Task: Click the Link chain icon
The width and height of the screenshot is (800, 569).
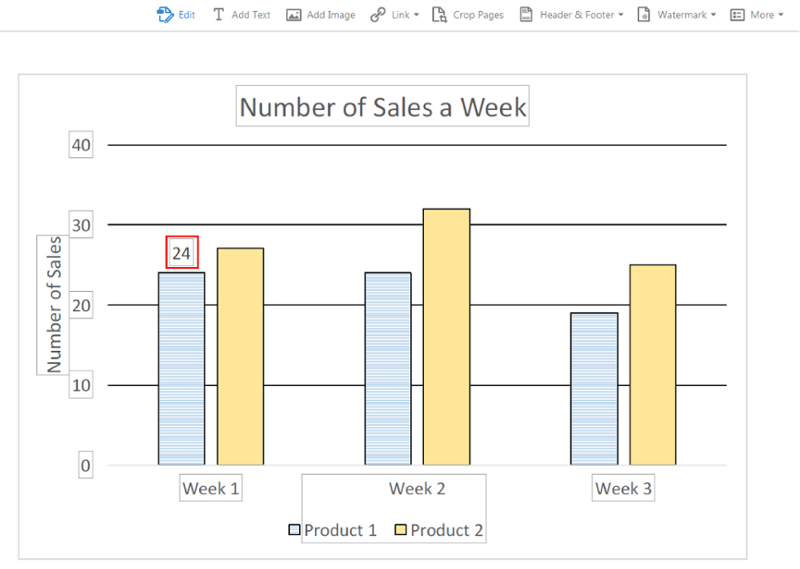Action: pyautogui.click(x=378, y=15)
